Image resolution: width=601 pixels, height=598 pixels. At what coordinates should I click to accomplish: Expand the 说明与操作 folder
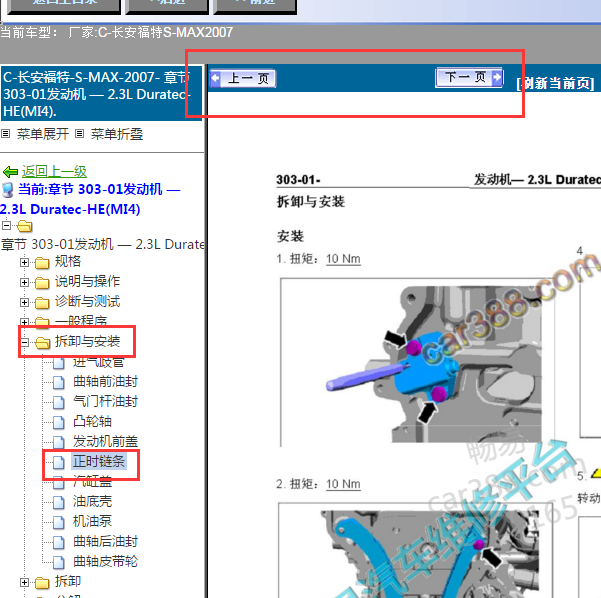24,283
